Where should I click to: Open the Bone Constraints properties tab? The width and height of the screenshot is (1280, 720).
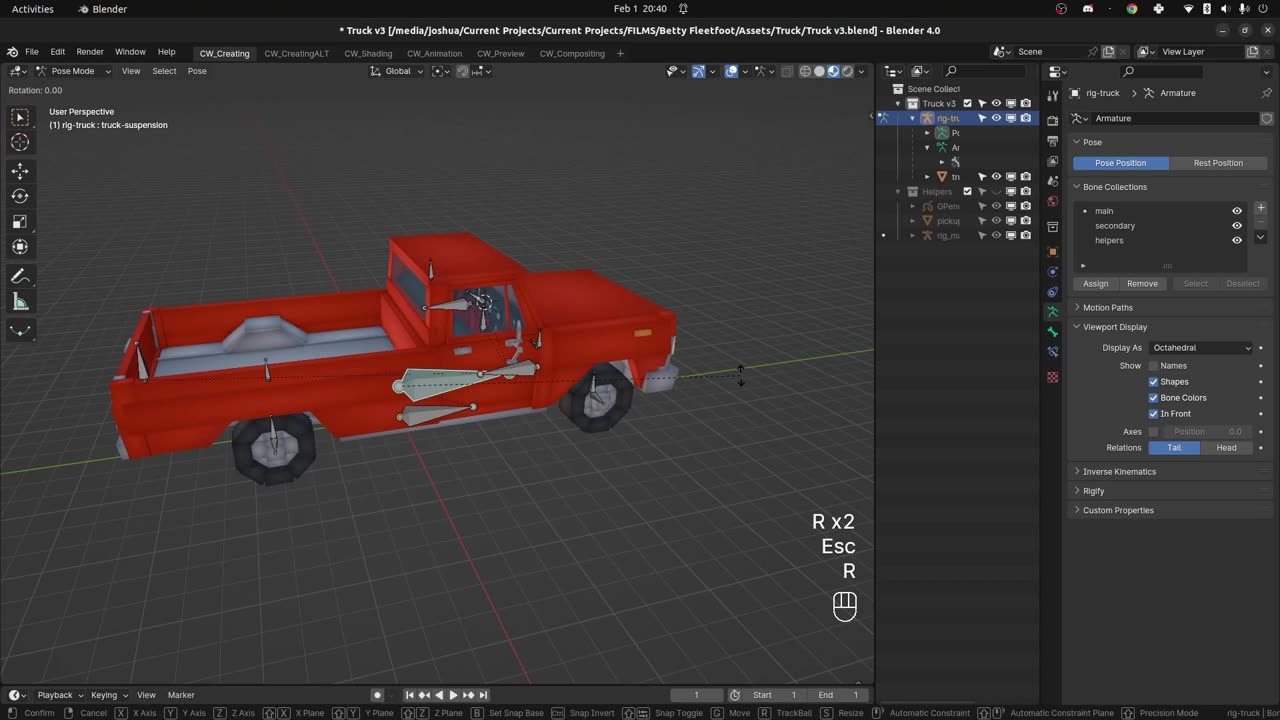pyautogui.click(x=1052, y=352)
